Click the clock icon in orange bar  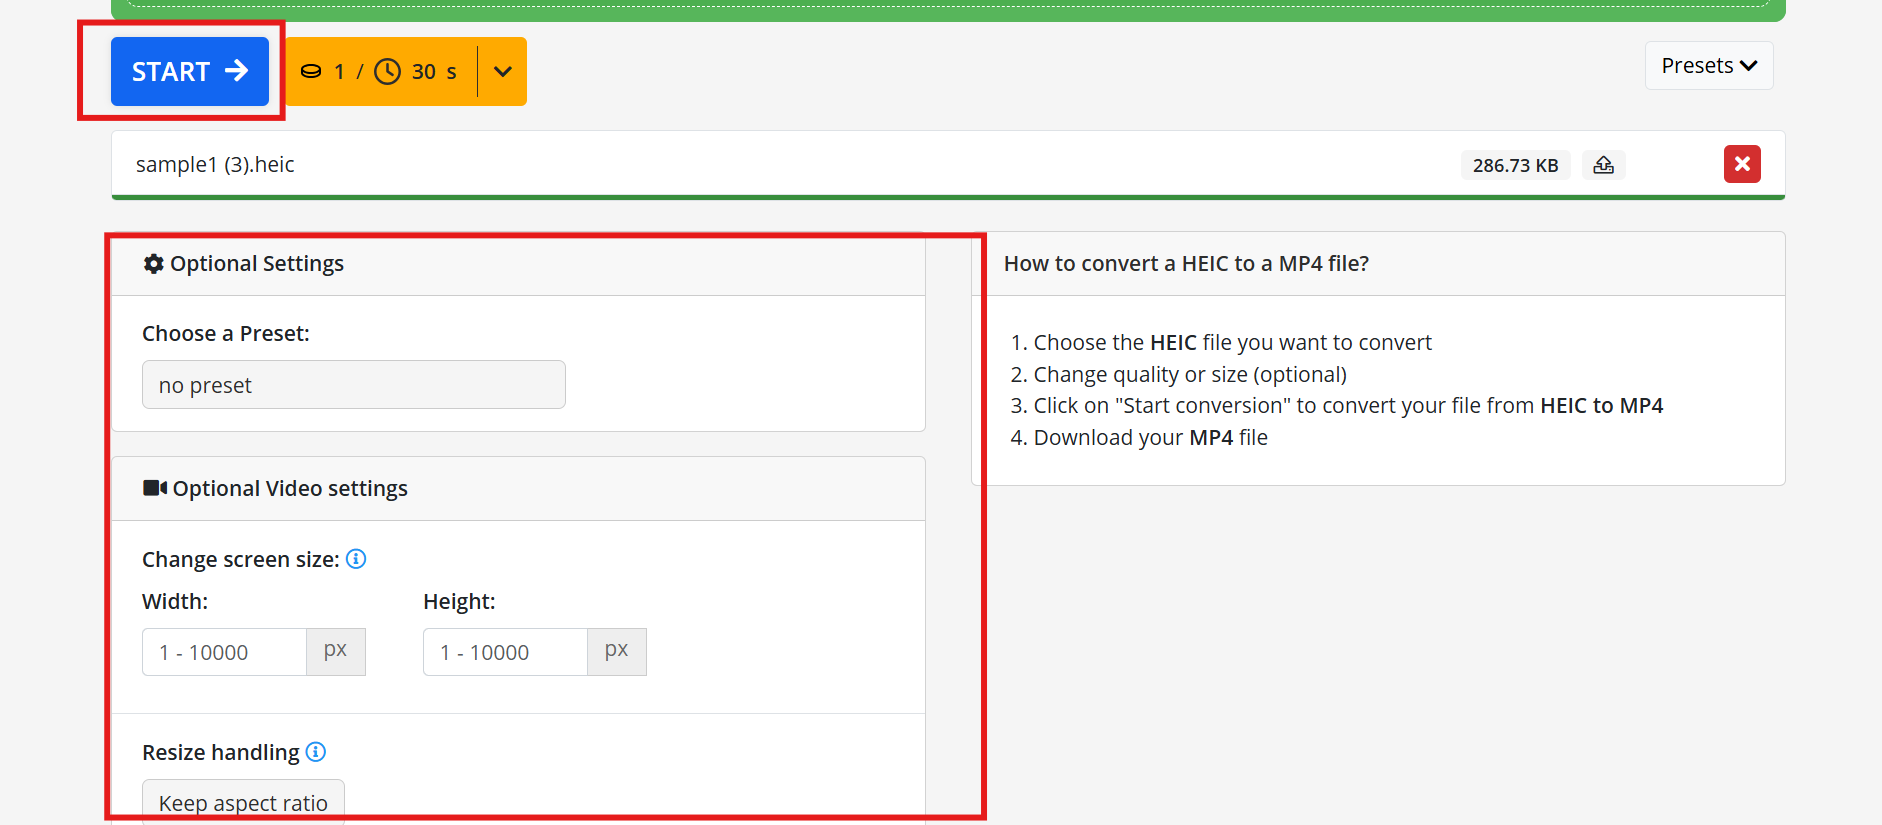click(388, 71)
